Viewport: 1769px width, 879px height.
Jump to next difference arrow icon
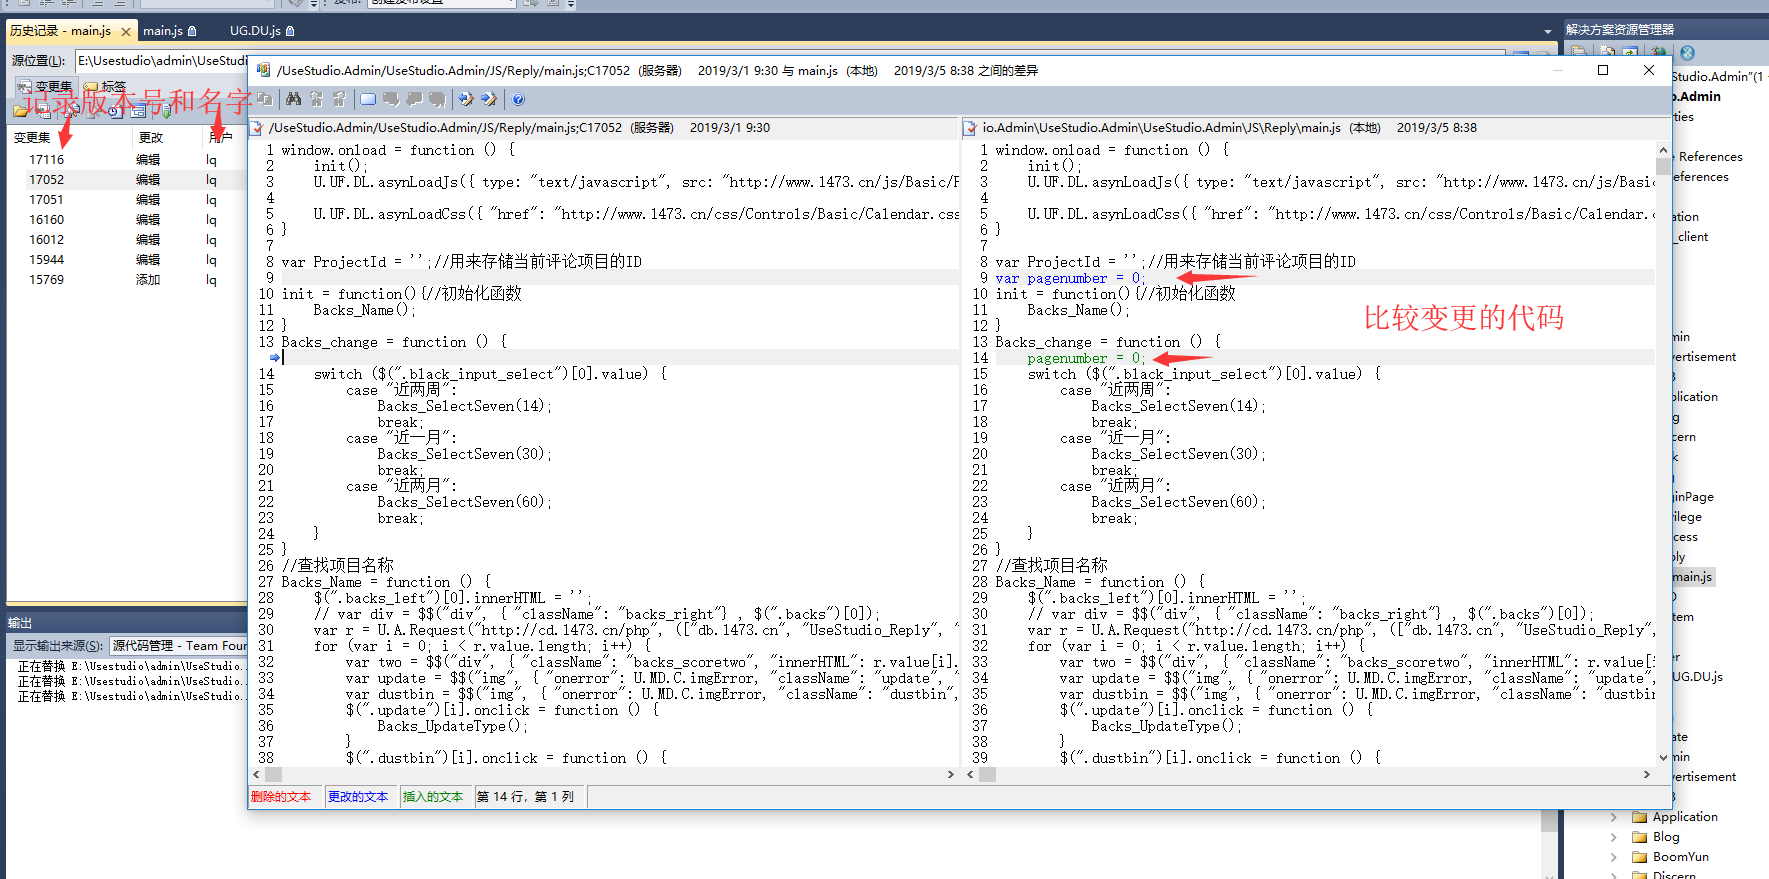pos(489,99)
